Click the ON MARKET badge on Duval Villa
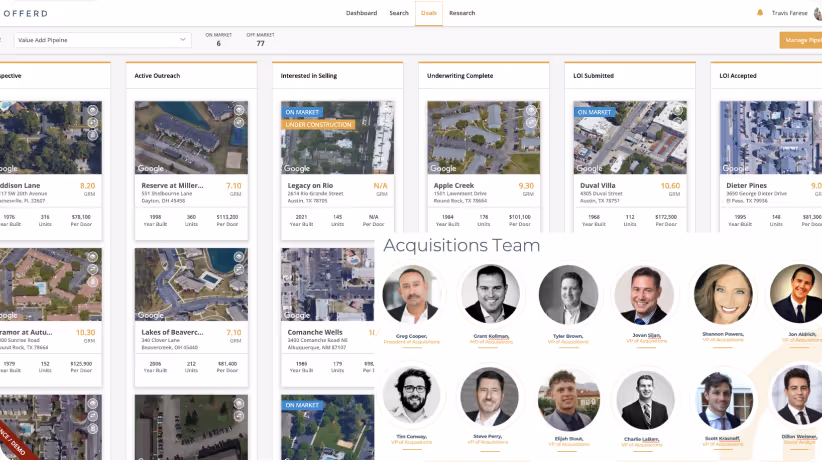The width and height of the screenshot is (822, 462). point(594,112)
